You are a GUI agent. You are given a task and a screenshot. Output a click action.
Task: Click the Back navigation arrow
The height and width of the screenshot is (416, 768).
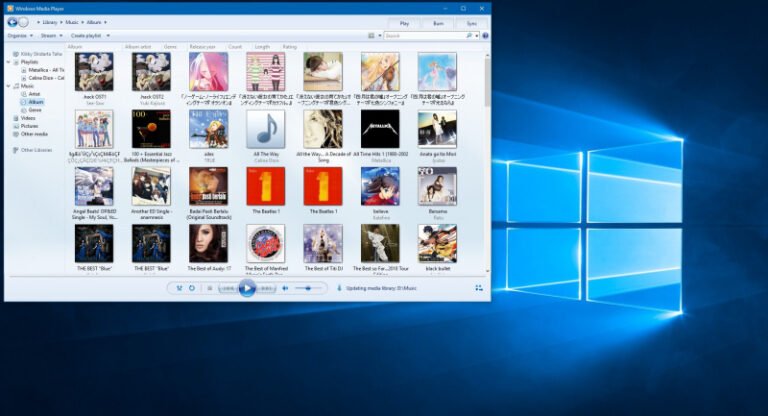pyautogui.click(x=11, y=21)
